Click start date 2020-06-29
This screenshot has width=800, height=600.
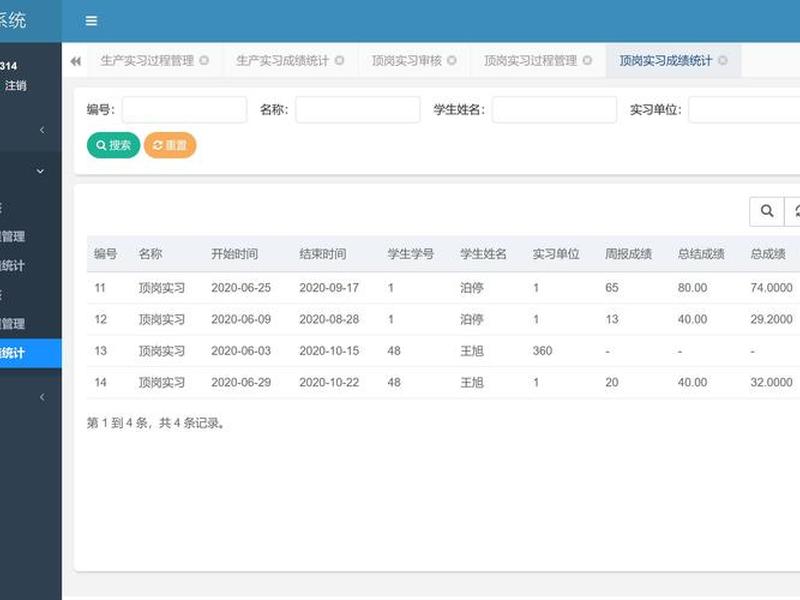coord(241,383)
